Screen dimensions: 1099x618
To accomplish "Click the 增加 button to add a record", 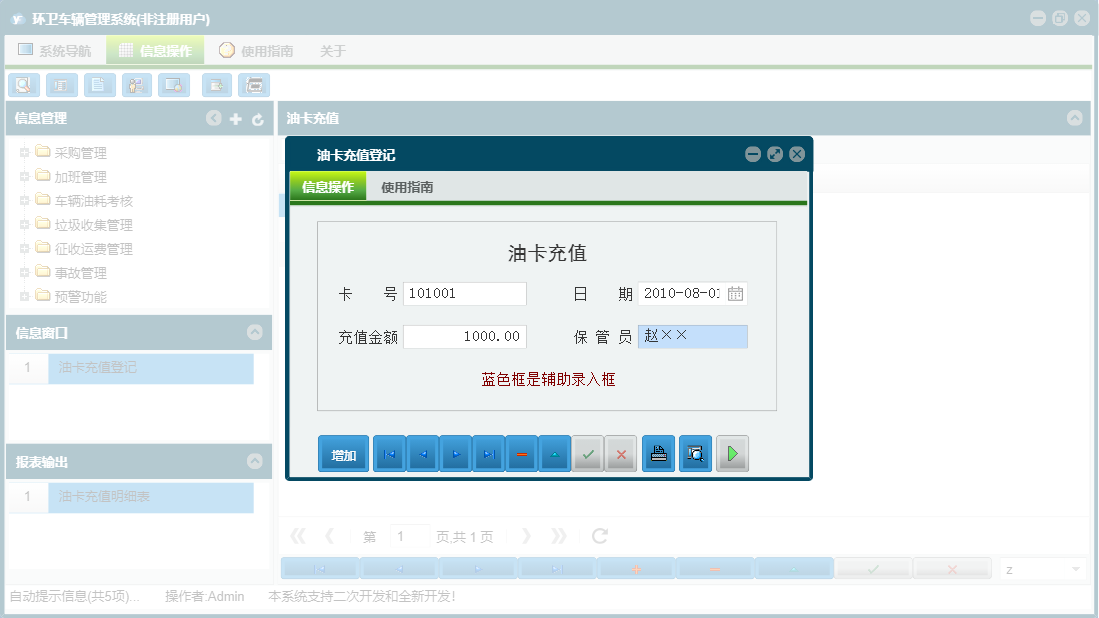I will point(343,453).
